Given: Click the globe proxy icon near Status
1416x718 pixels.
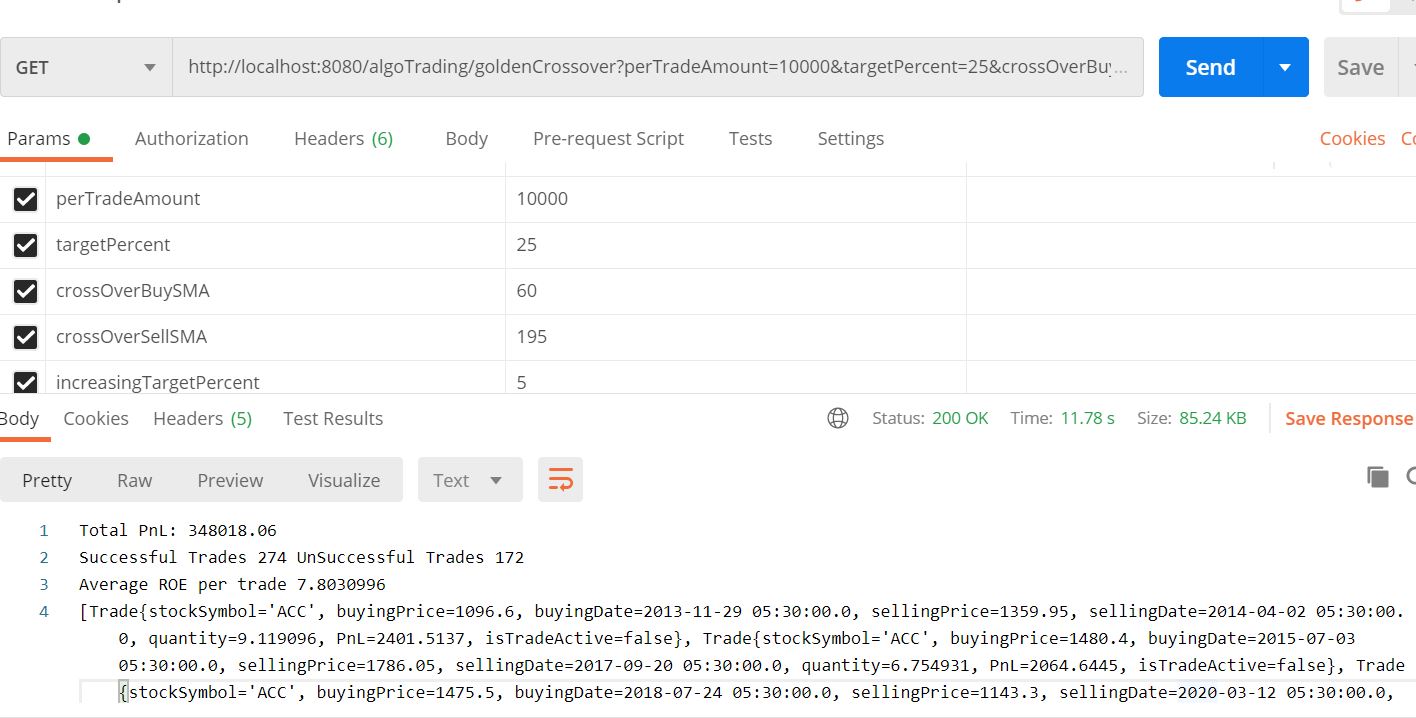Looking at the screenshot, I should point(838,417).
